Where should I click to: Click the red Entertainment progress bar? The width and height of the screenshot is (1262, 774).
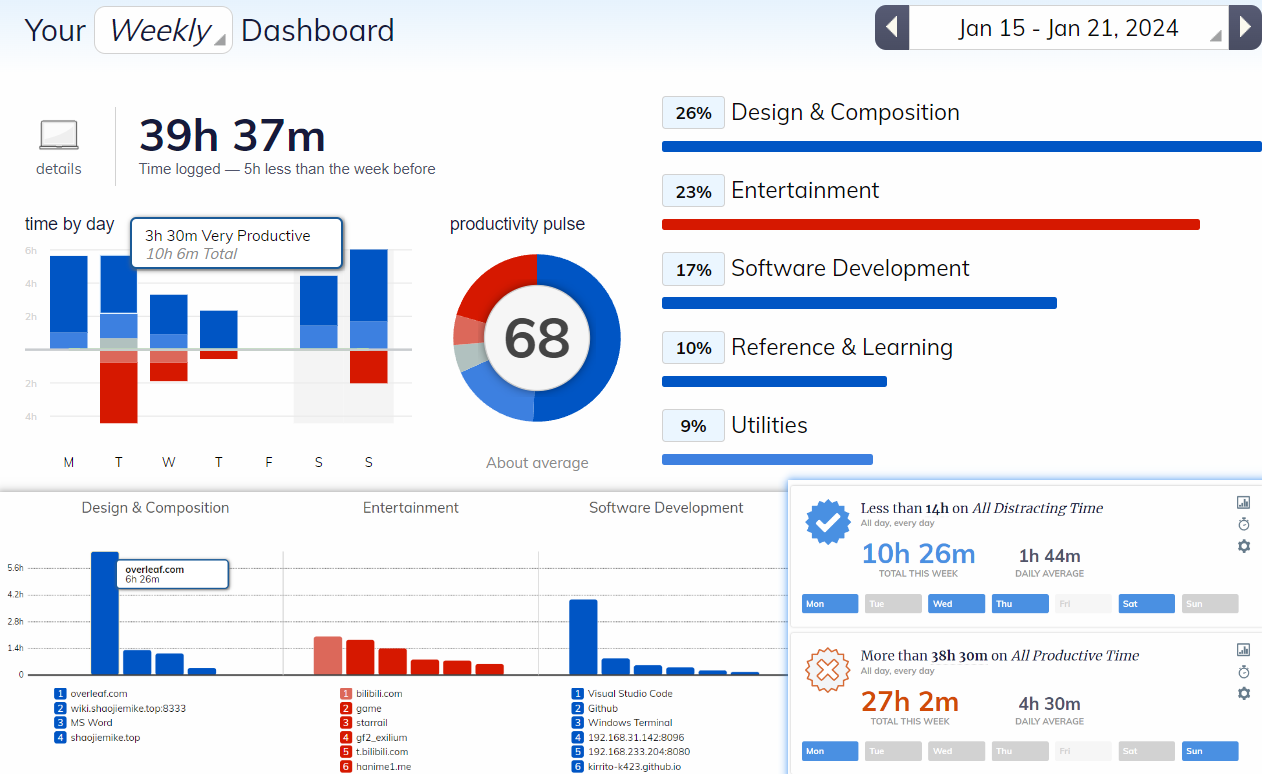[x=930, y=225]
